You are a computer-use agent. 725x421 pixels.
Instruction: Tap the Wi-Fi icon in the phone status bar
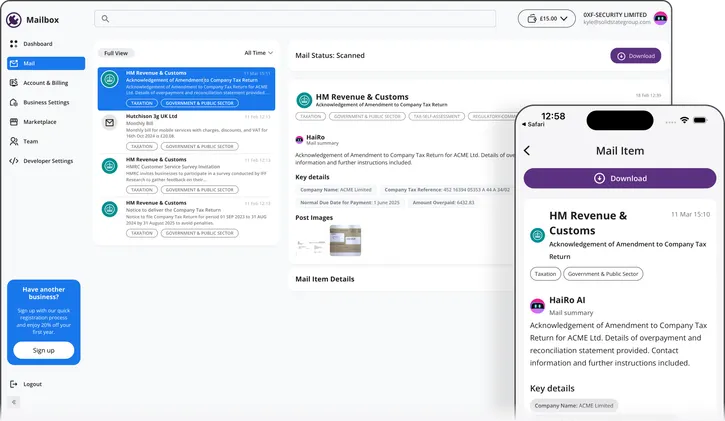(x=684, y=121)
